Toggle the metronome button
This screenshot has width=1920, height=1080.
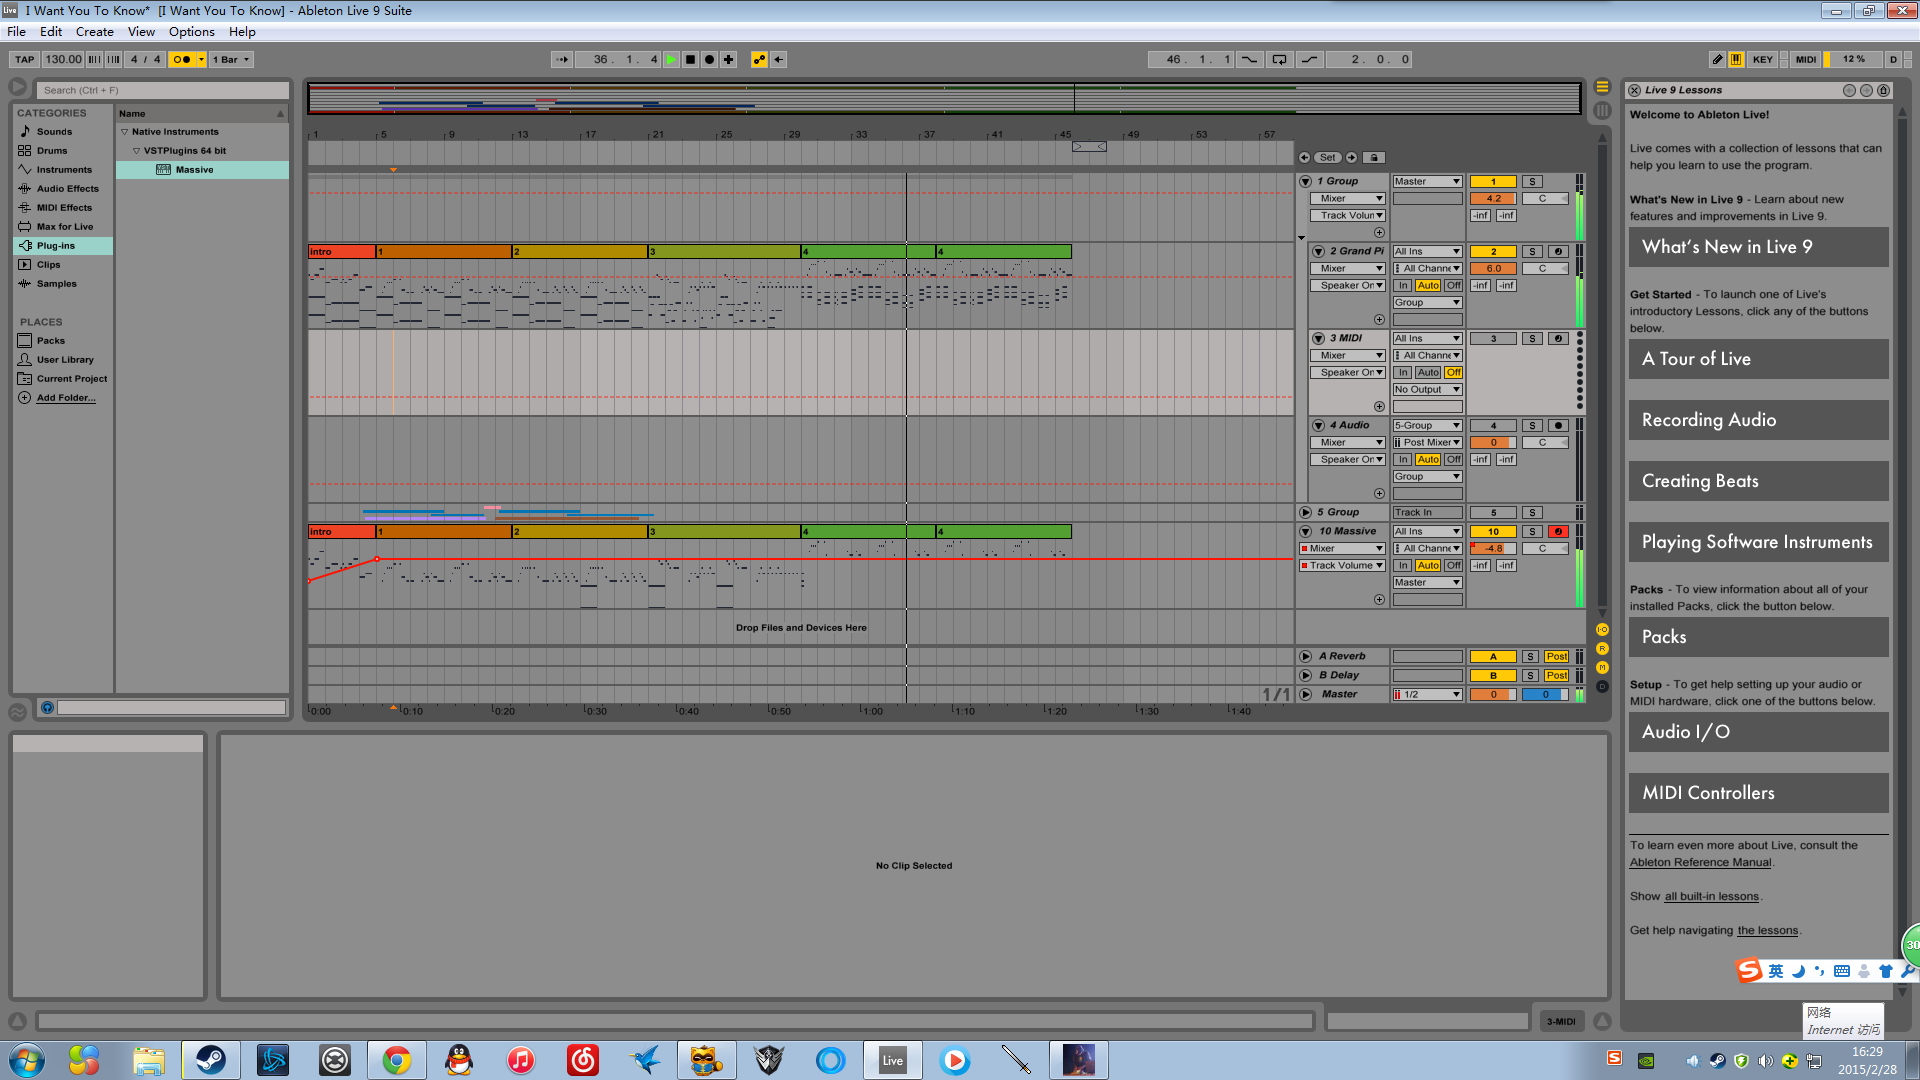coord(181,59)
